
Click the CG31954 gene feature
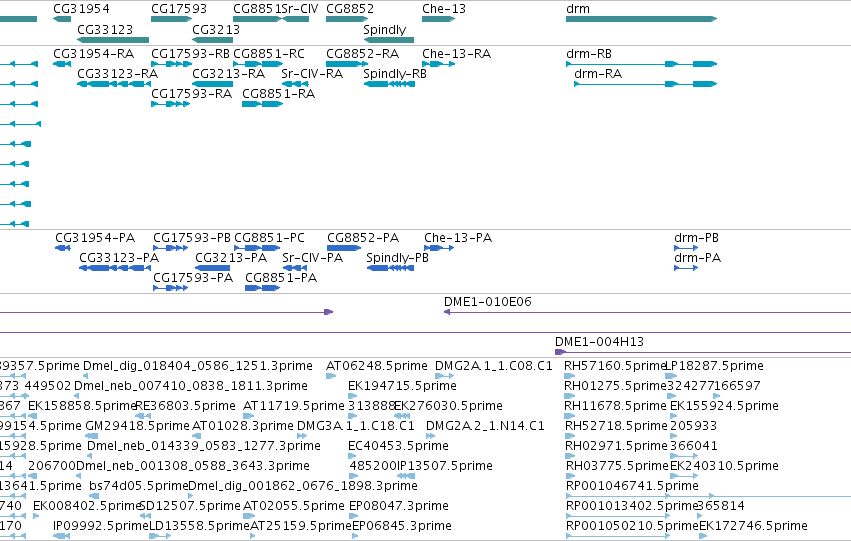point(62,19)
